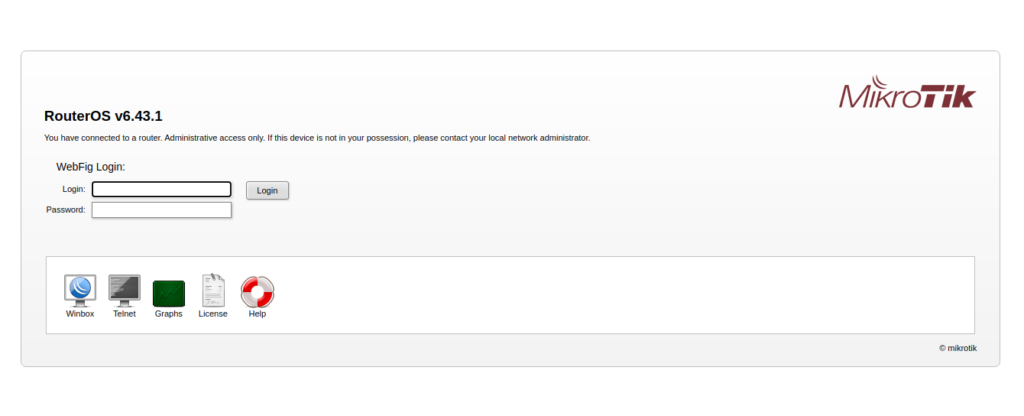Open the Winbox download icon

[x=80, y=291]
